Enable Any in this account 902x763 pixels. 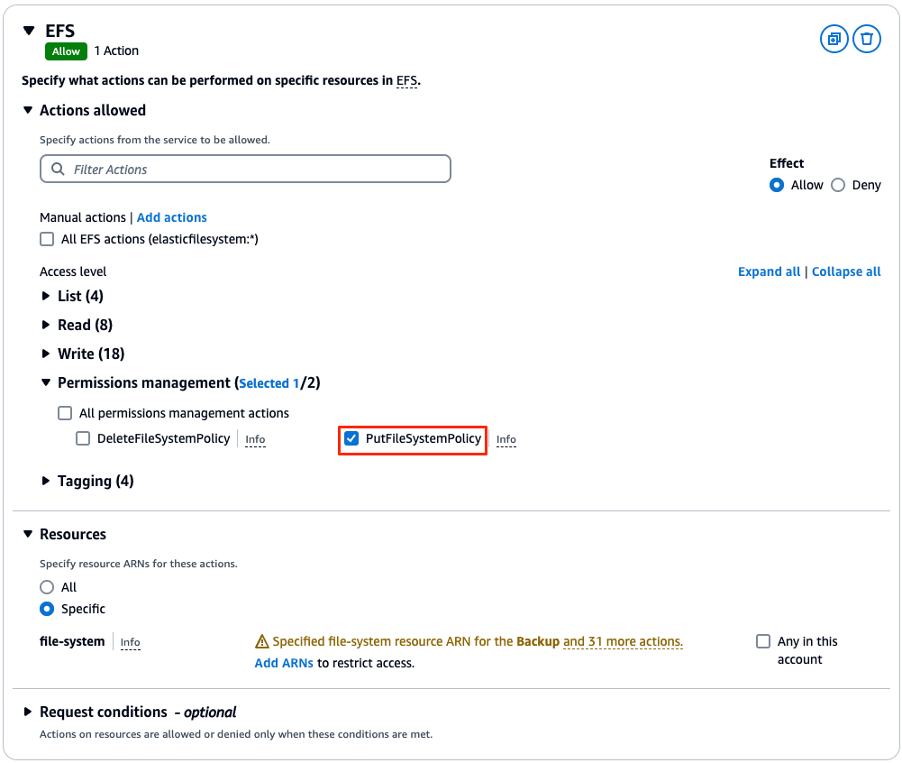(x=763, y=641)
